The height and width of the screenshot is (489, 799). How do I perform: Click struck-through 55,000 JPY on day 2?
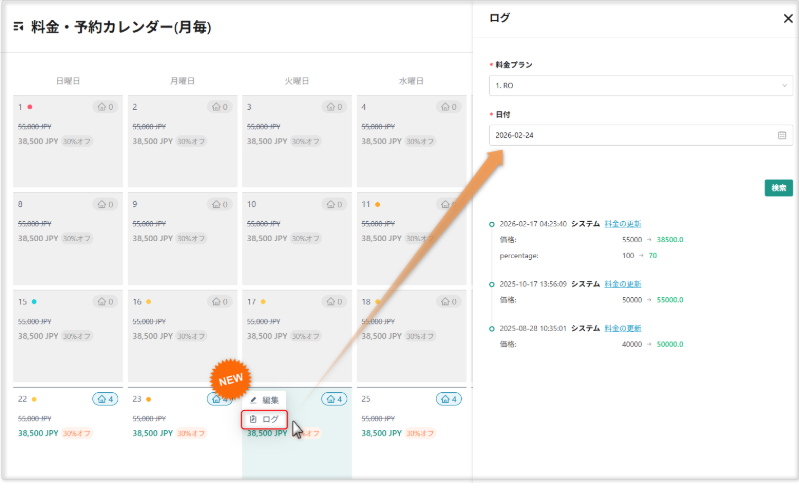tap(149, 126)
